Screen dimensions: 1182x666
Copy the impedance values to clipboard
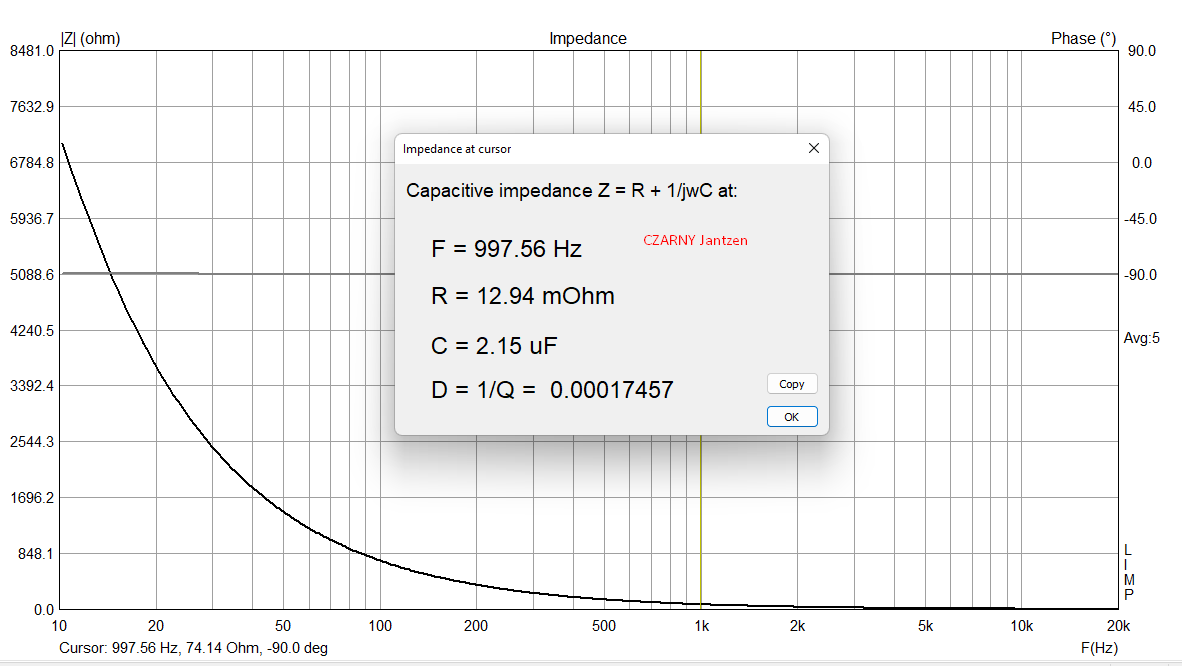coord(792,384)
